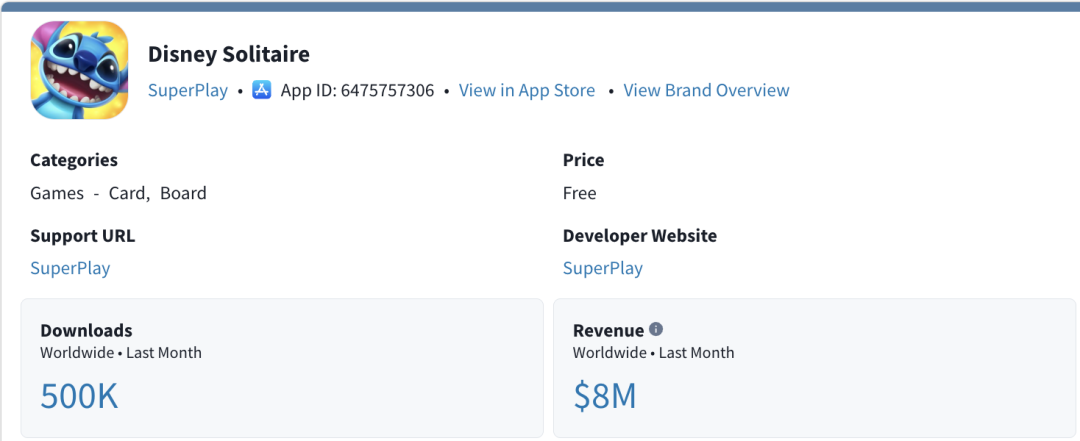Open View Brand Overview link
Screen dimensions: 1080x441
[706, 90]
